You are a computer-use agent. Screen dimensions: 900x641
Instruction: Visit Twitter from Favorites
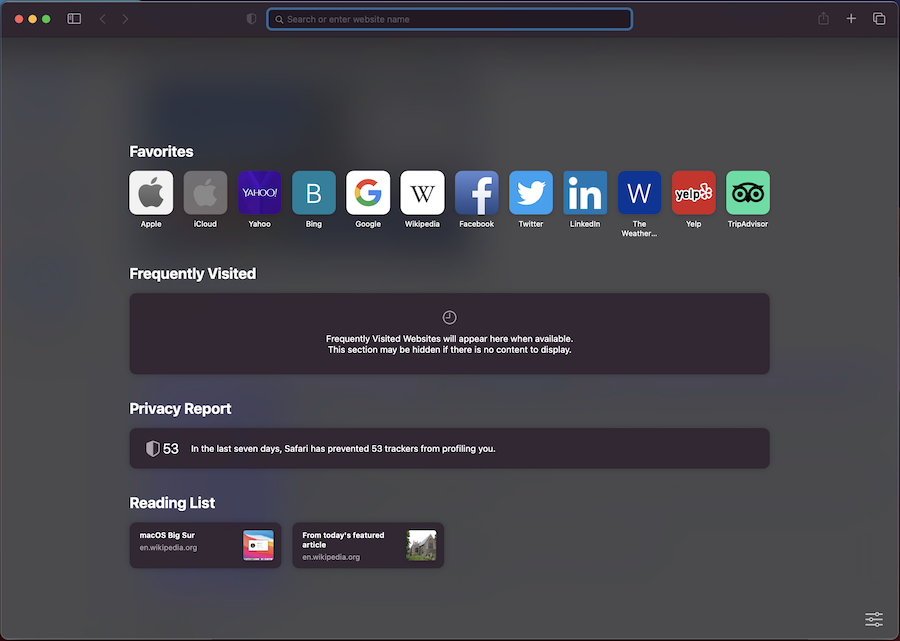(531, 193)
